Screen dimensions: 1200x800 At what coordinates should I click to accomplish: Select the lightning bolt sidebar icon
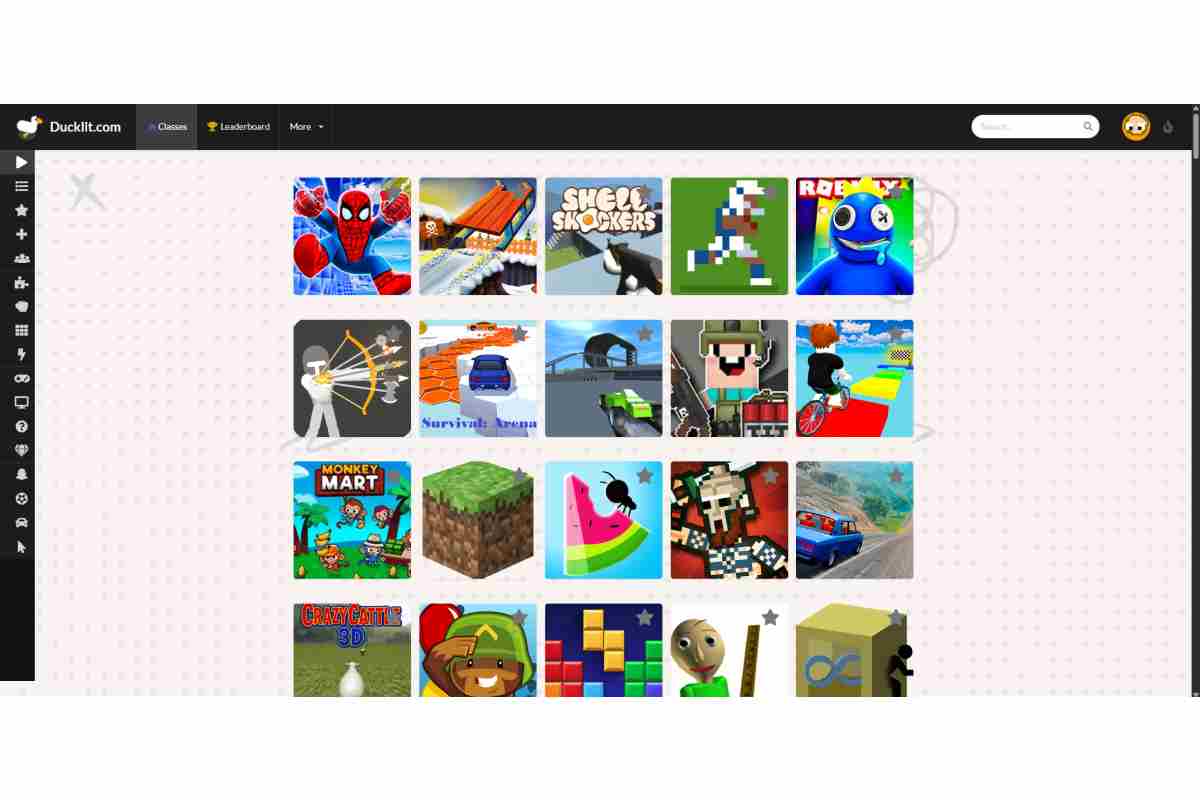(21, 354)
